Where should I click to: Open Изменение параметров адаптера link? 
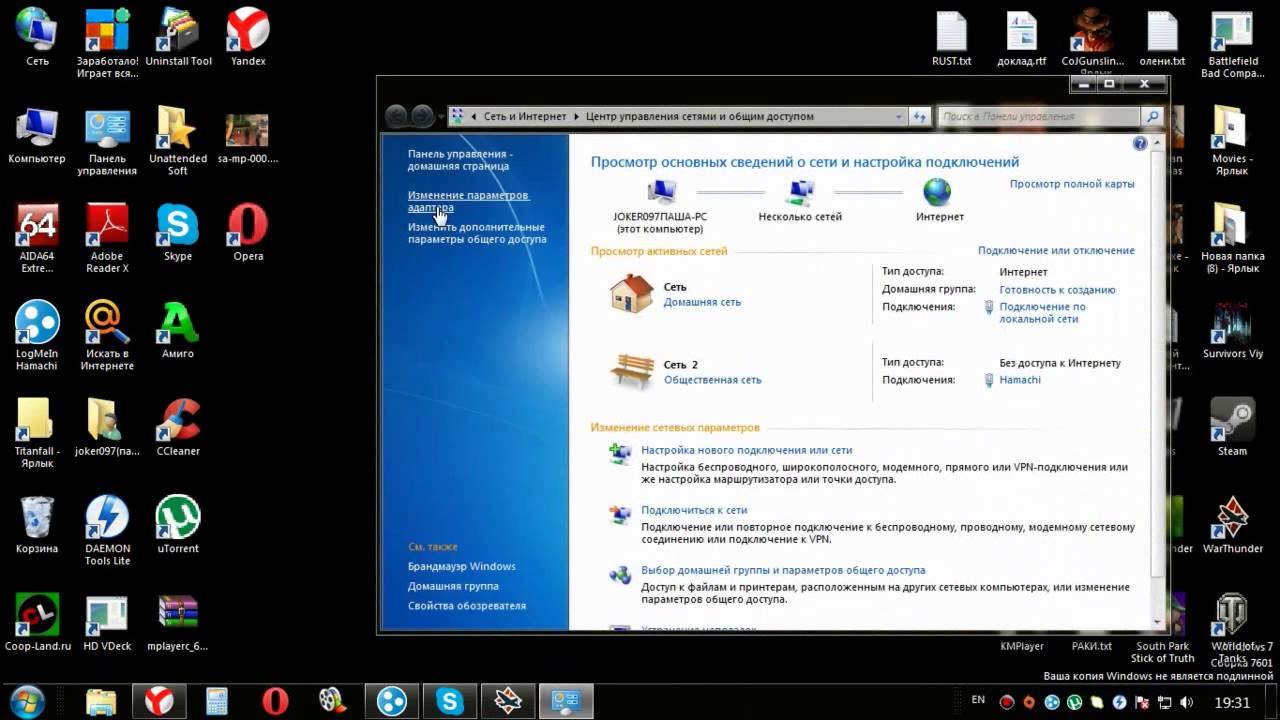468,201
